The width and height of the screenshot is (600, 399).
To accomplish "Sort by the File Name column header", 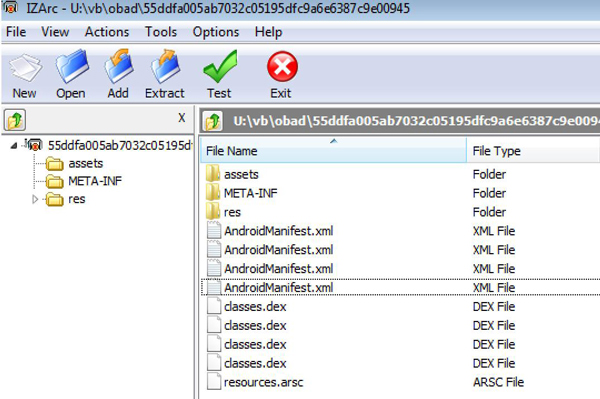I will (x=333, y=150).
